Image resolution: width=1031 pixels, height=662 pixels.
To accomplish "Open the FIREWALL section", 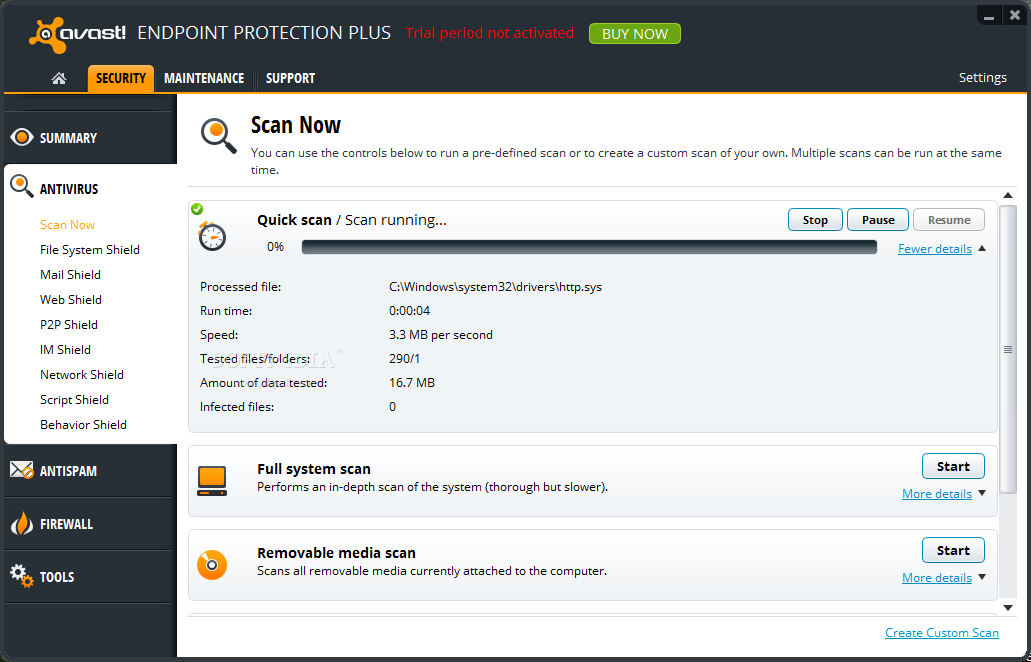I will 88,524.
